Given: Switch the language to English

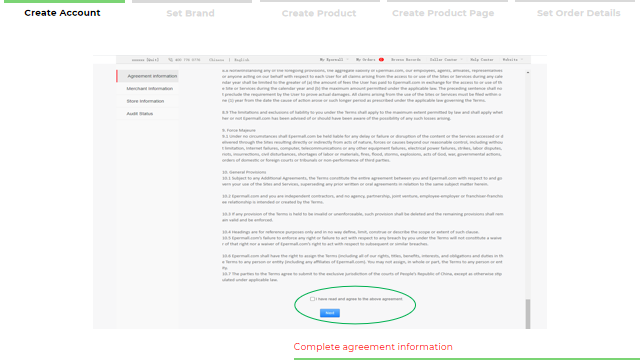Looking at the screenshot, I should coord(242,60).
